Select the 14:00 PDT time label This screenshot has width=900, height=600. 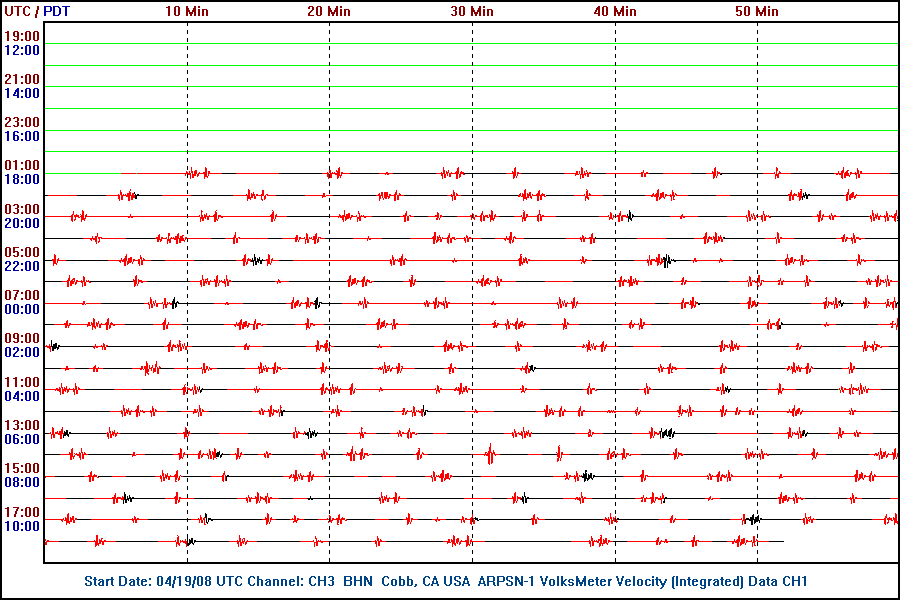click(x=22, y=93)
